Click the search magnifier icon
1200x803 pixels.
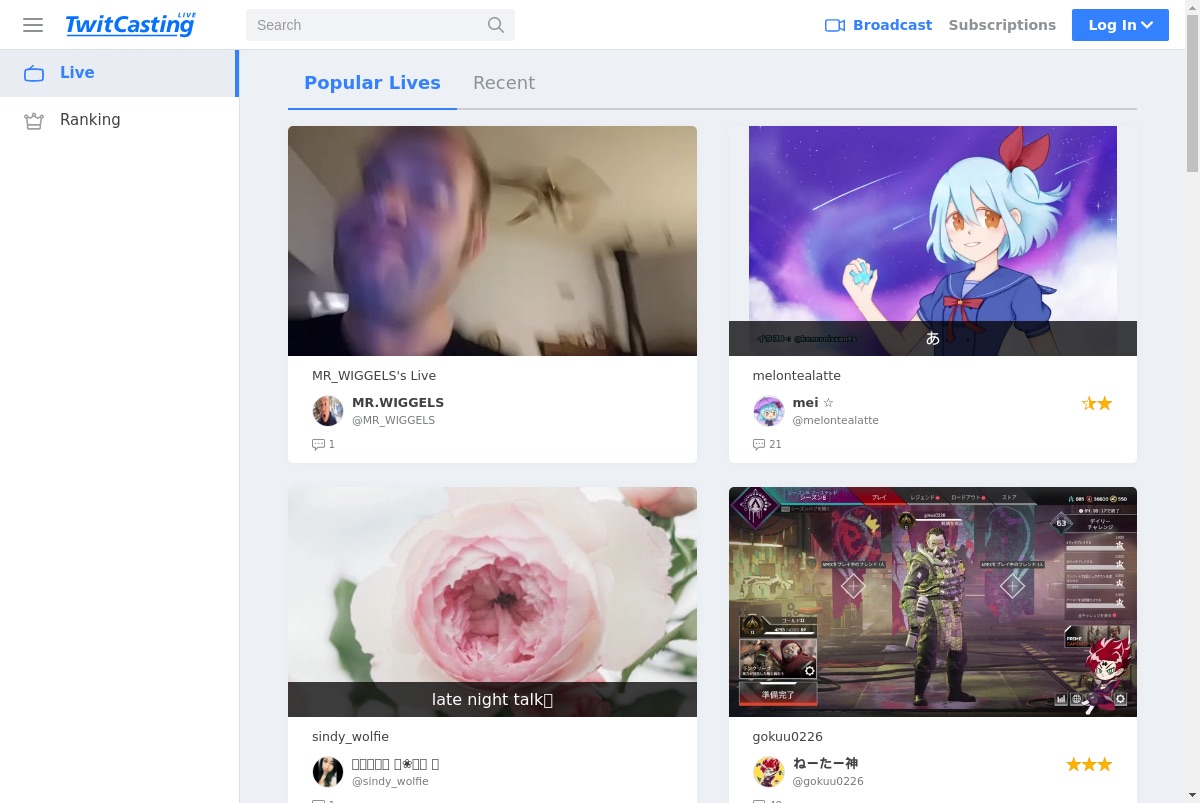click(x=496, y=25)
